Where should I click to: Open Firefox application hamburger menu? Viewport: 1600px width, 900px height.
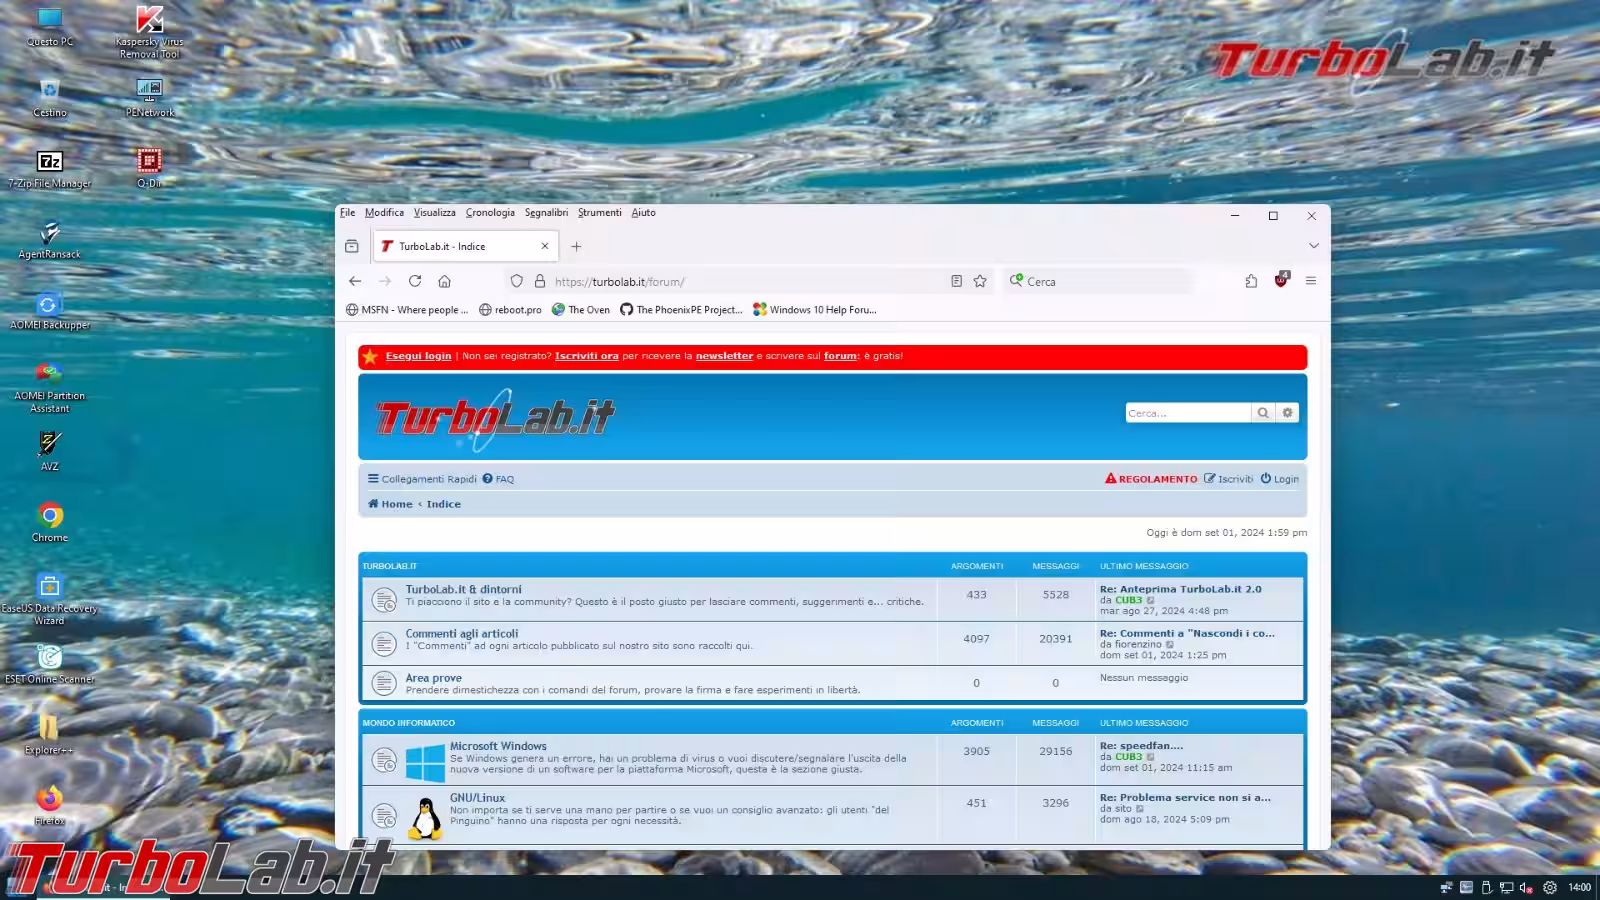(x=1311, y=282)
